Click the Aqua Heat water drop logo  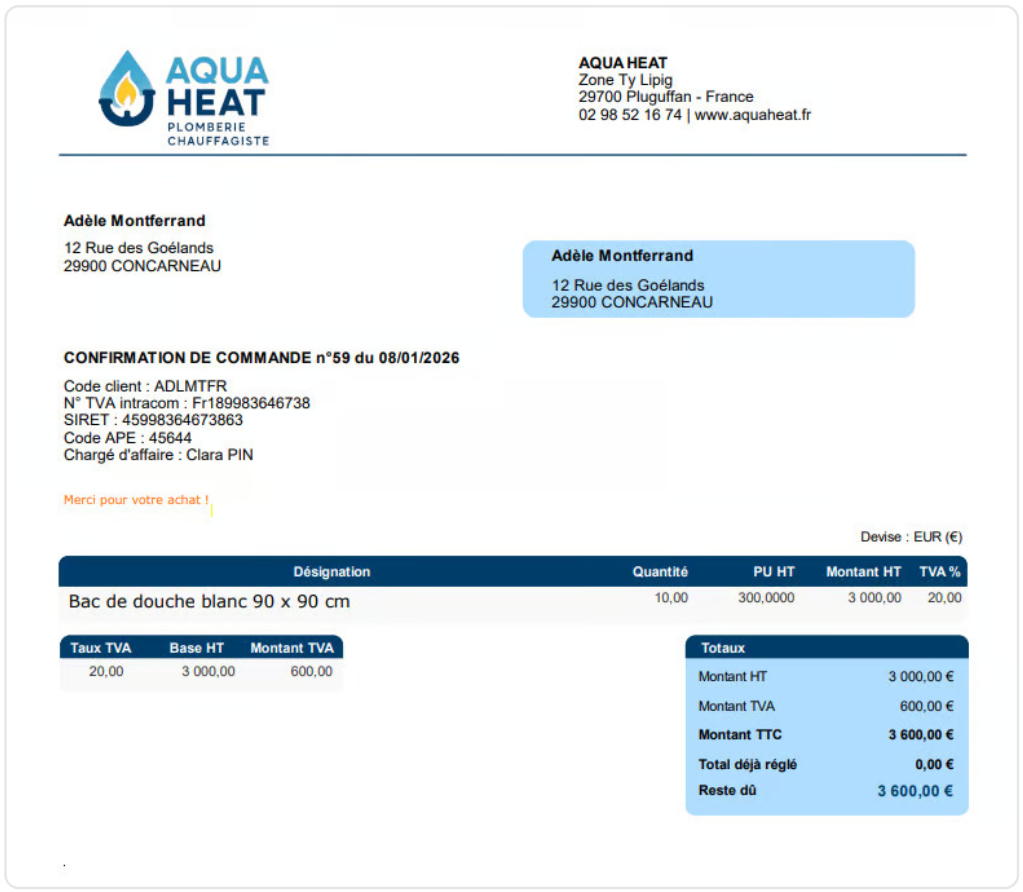click(126, 90)
